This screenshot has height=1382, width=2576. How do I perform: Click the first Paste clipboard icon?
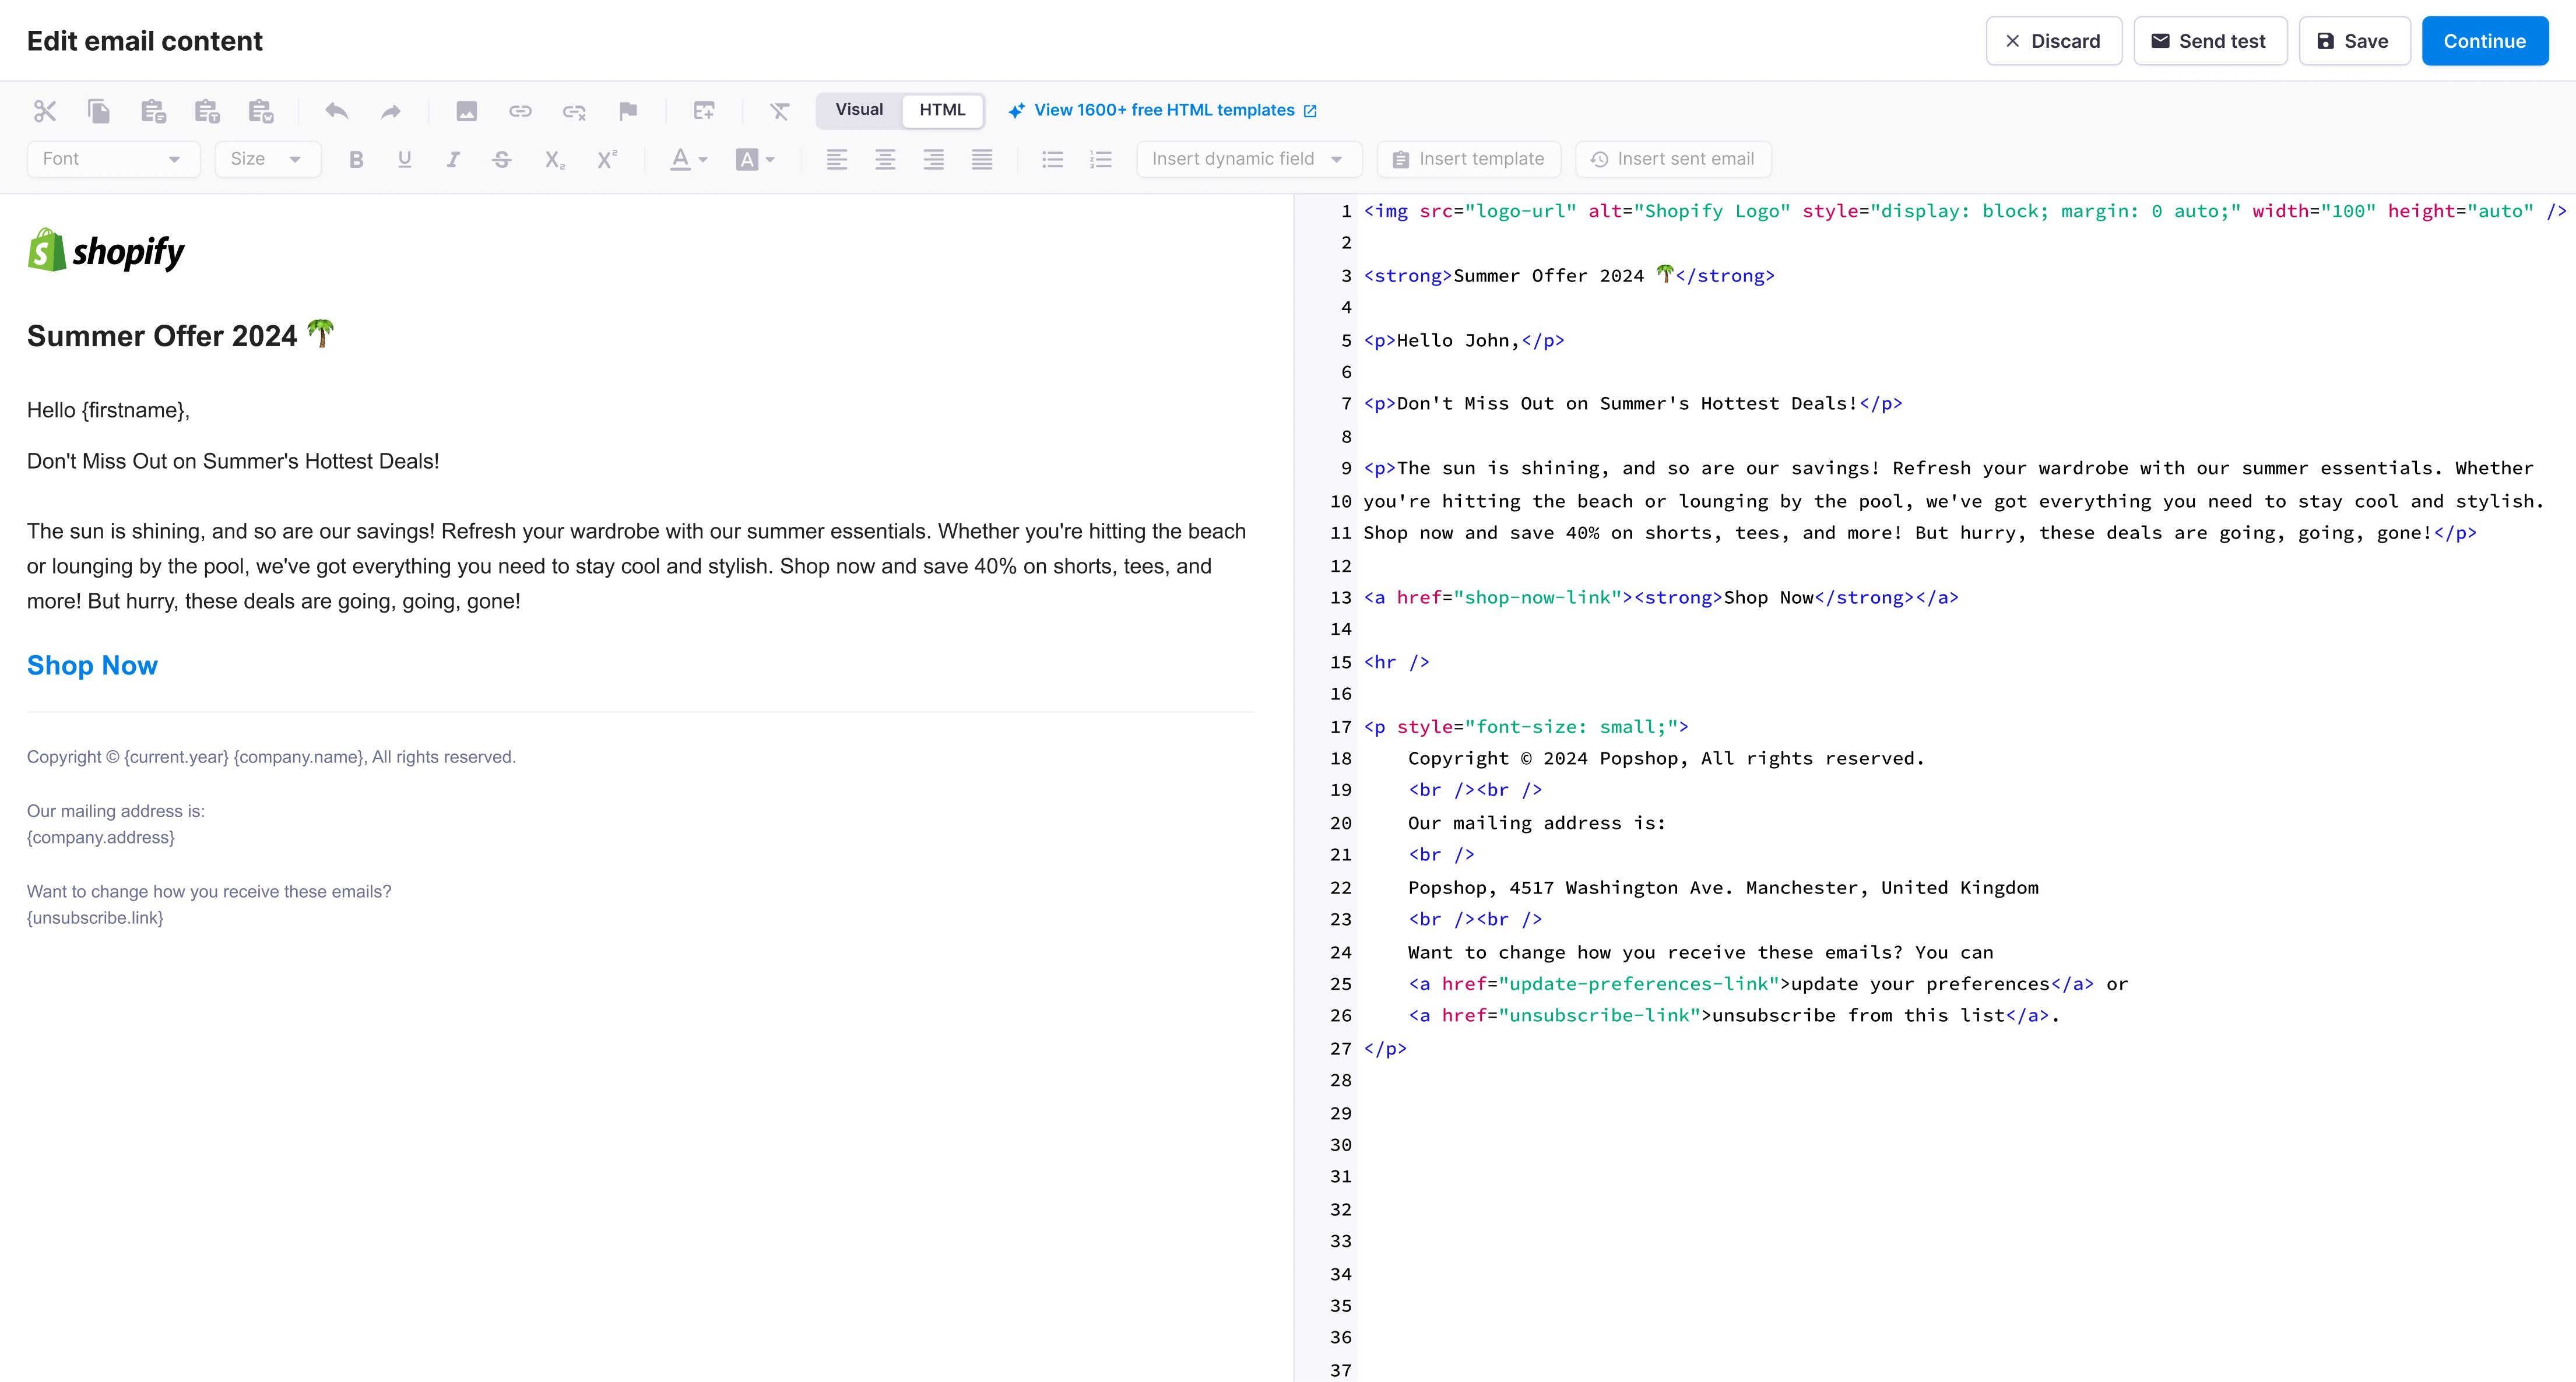[153, 111]
